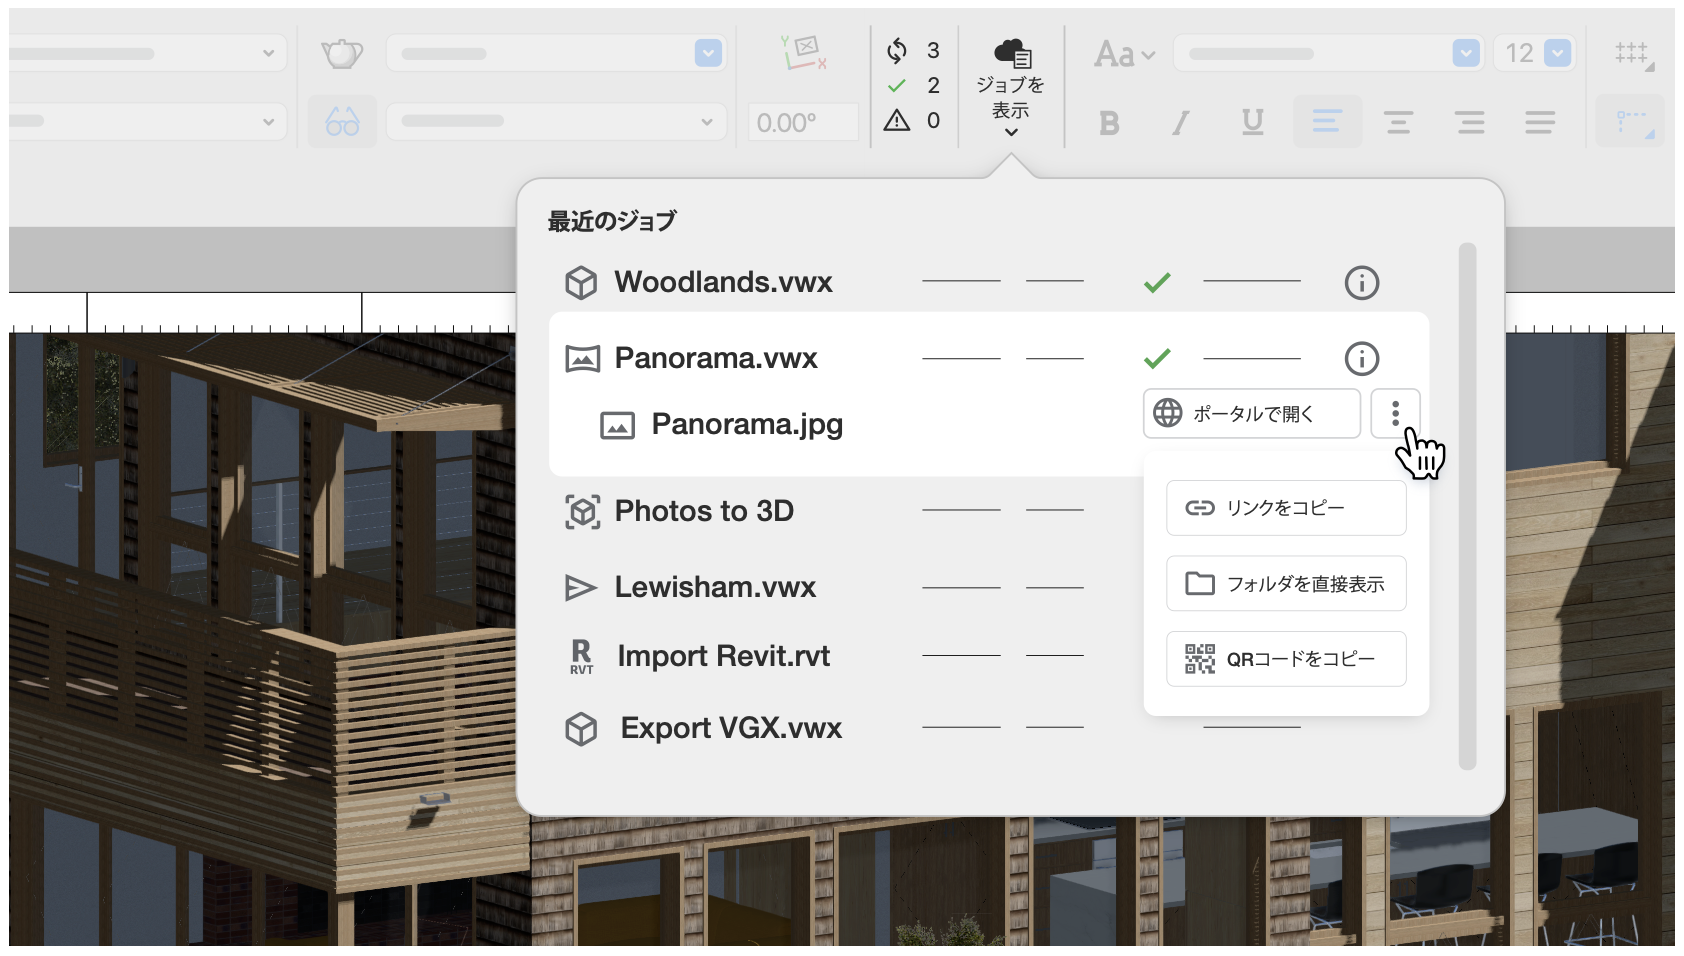Select リンクをコピー from the menu
Image resolution: width=1684 pixels, height=956 pixels.
pos(1286,508)
